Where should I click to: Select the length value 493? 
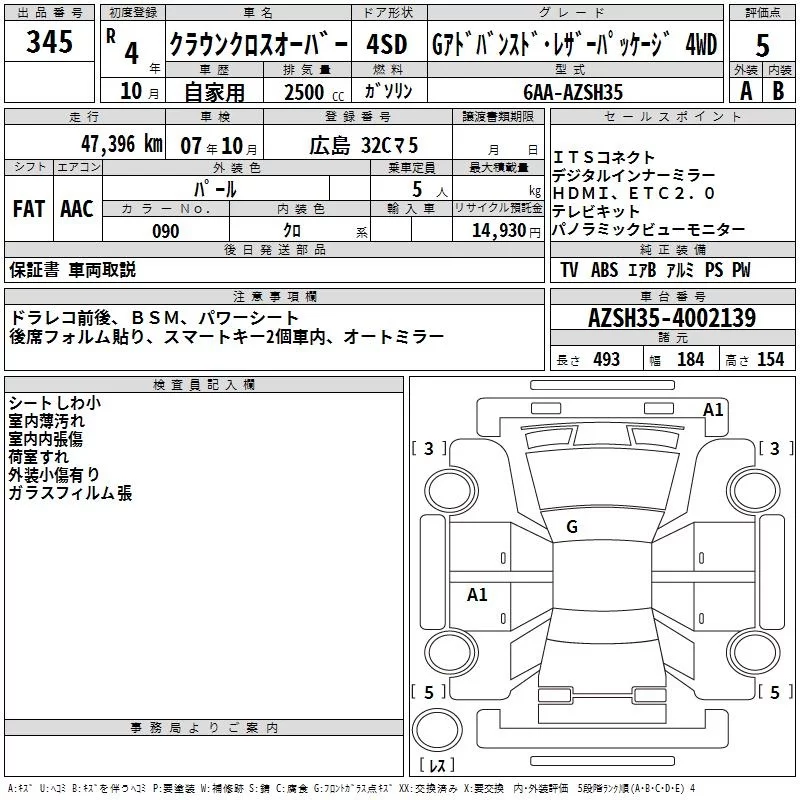pyautogui.click(x=607, y=359)
